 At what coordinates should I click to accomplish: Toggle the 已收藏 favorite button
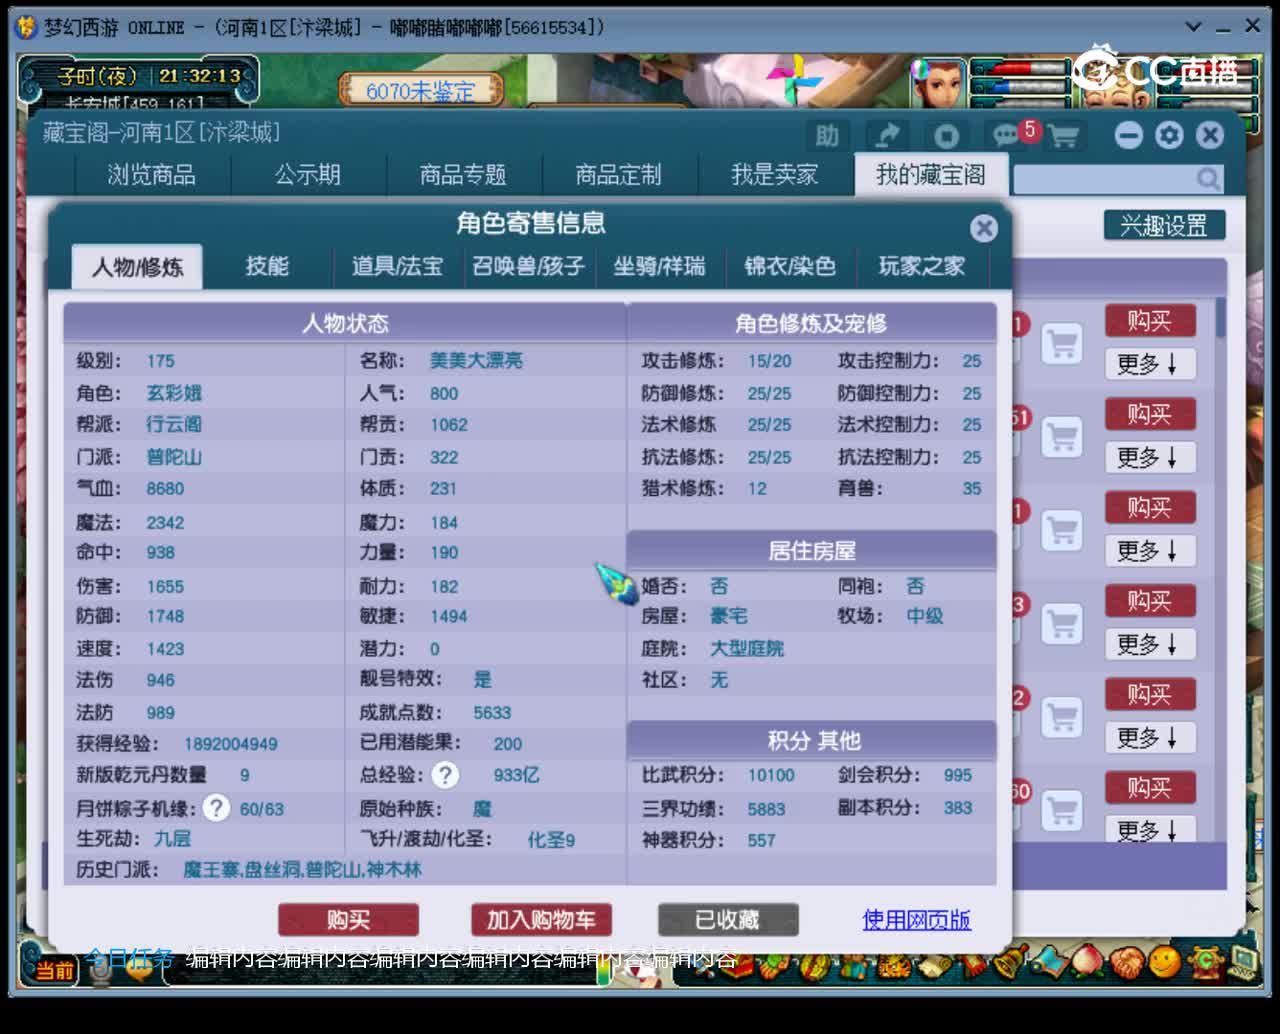[x=728, y=920]
